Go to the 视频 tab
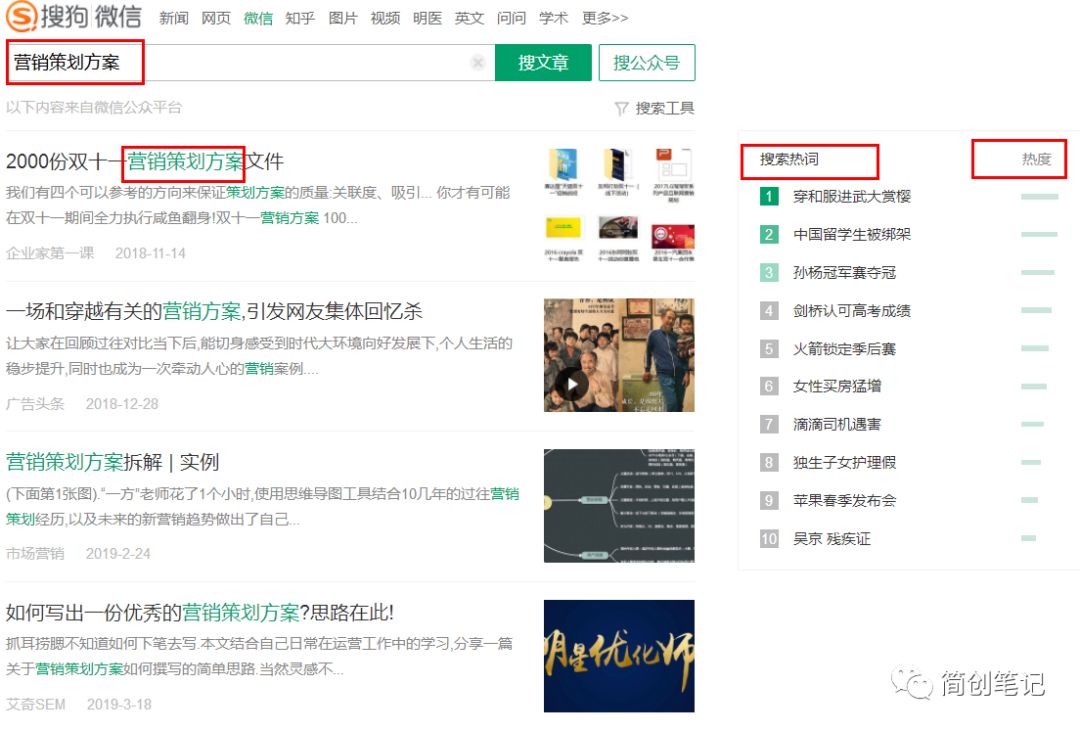 pyautogui.click(x=385, y=18)
